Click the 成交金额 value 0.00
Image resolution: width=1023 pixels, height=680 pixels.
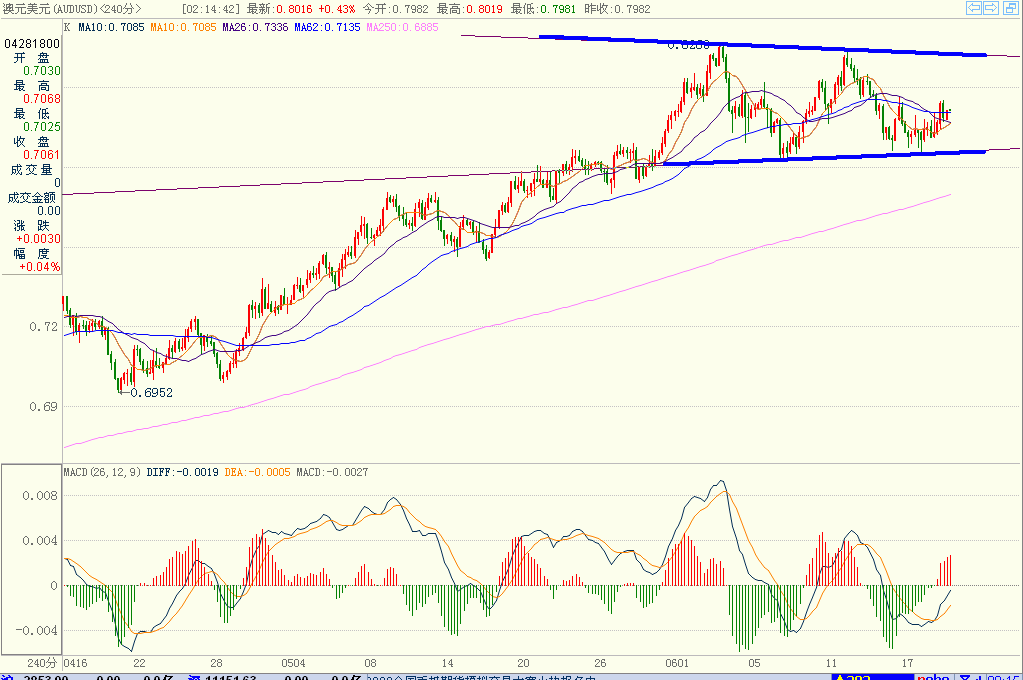(49, 211)
